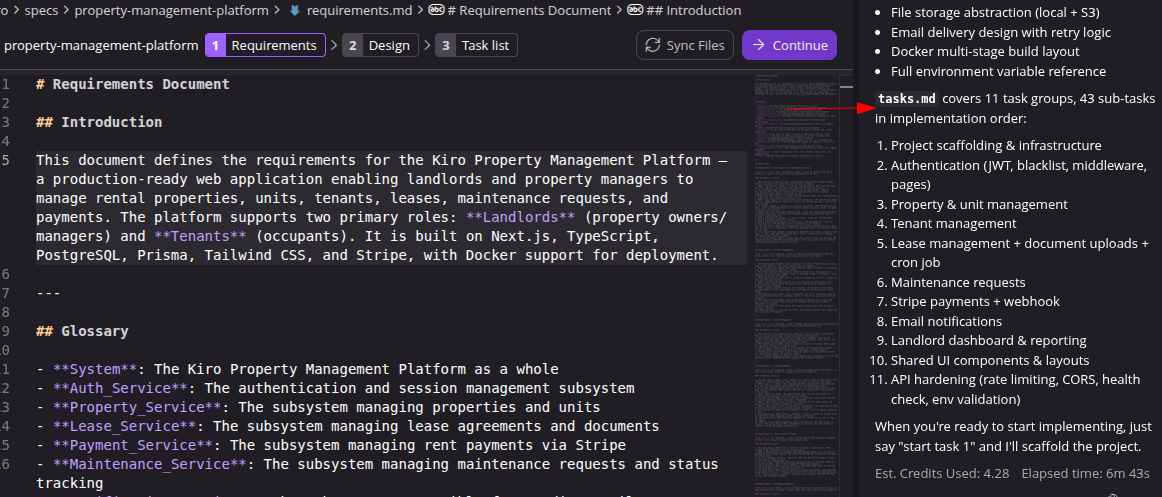
Task: Click the symbol icon before '# Requirements Document'
Action: point(436,10)
